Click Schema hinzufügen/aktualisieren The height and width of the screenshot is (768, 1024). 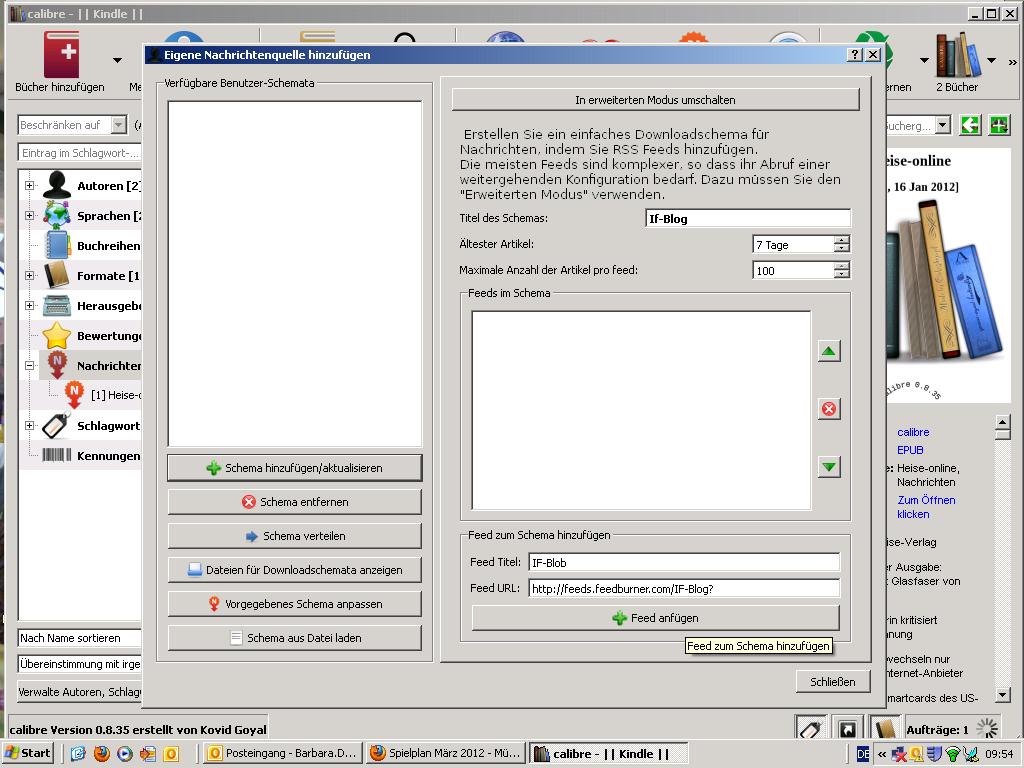pyautogui.click(x=295, y=468)
